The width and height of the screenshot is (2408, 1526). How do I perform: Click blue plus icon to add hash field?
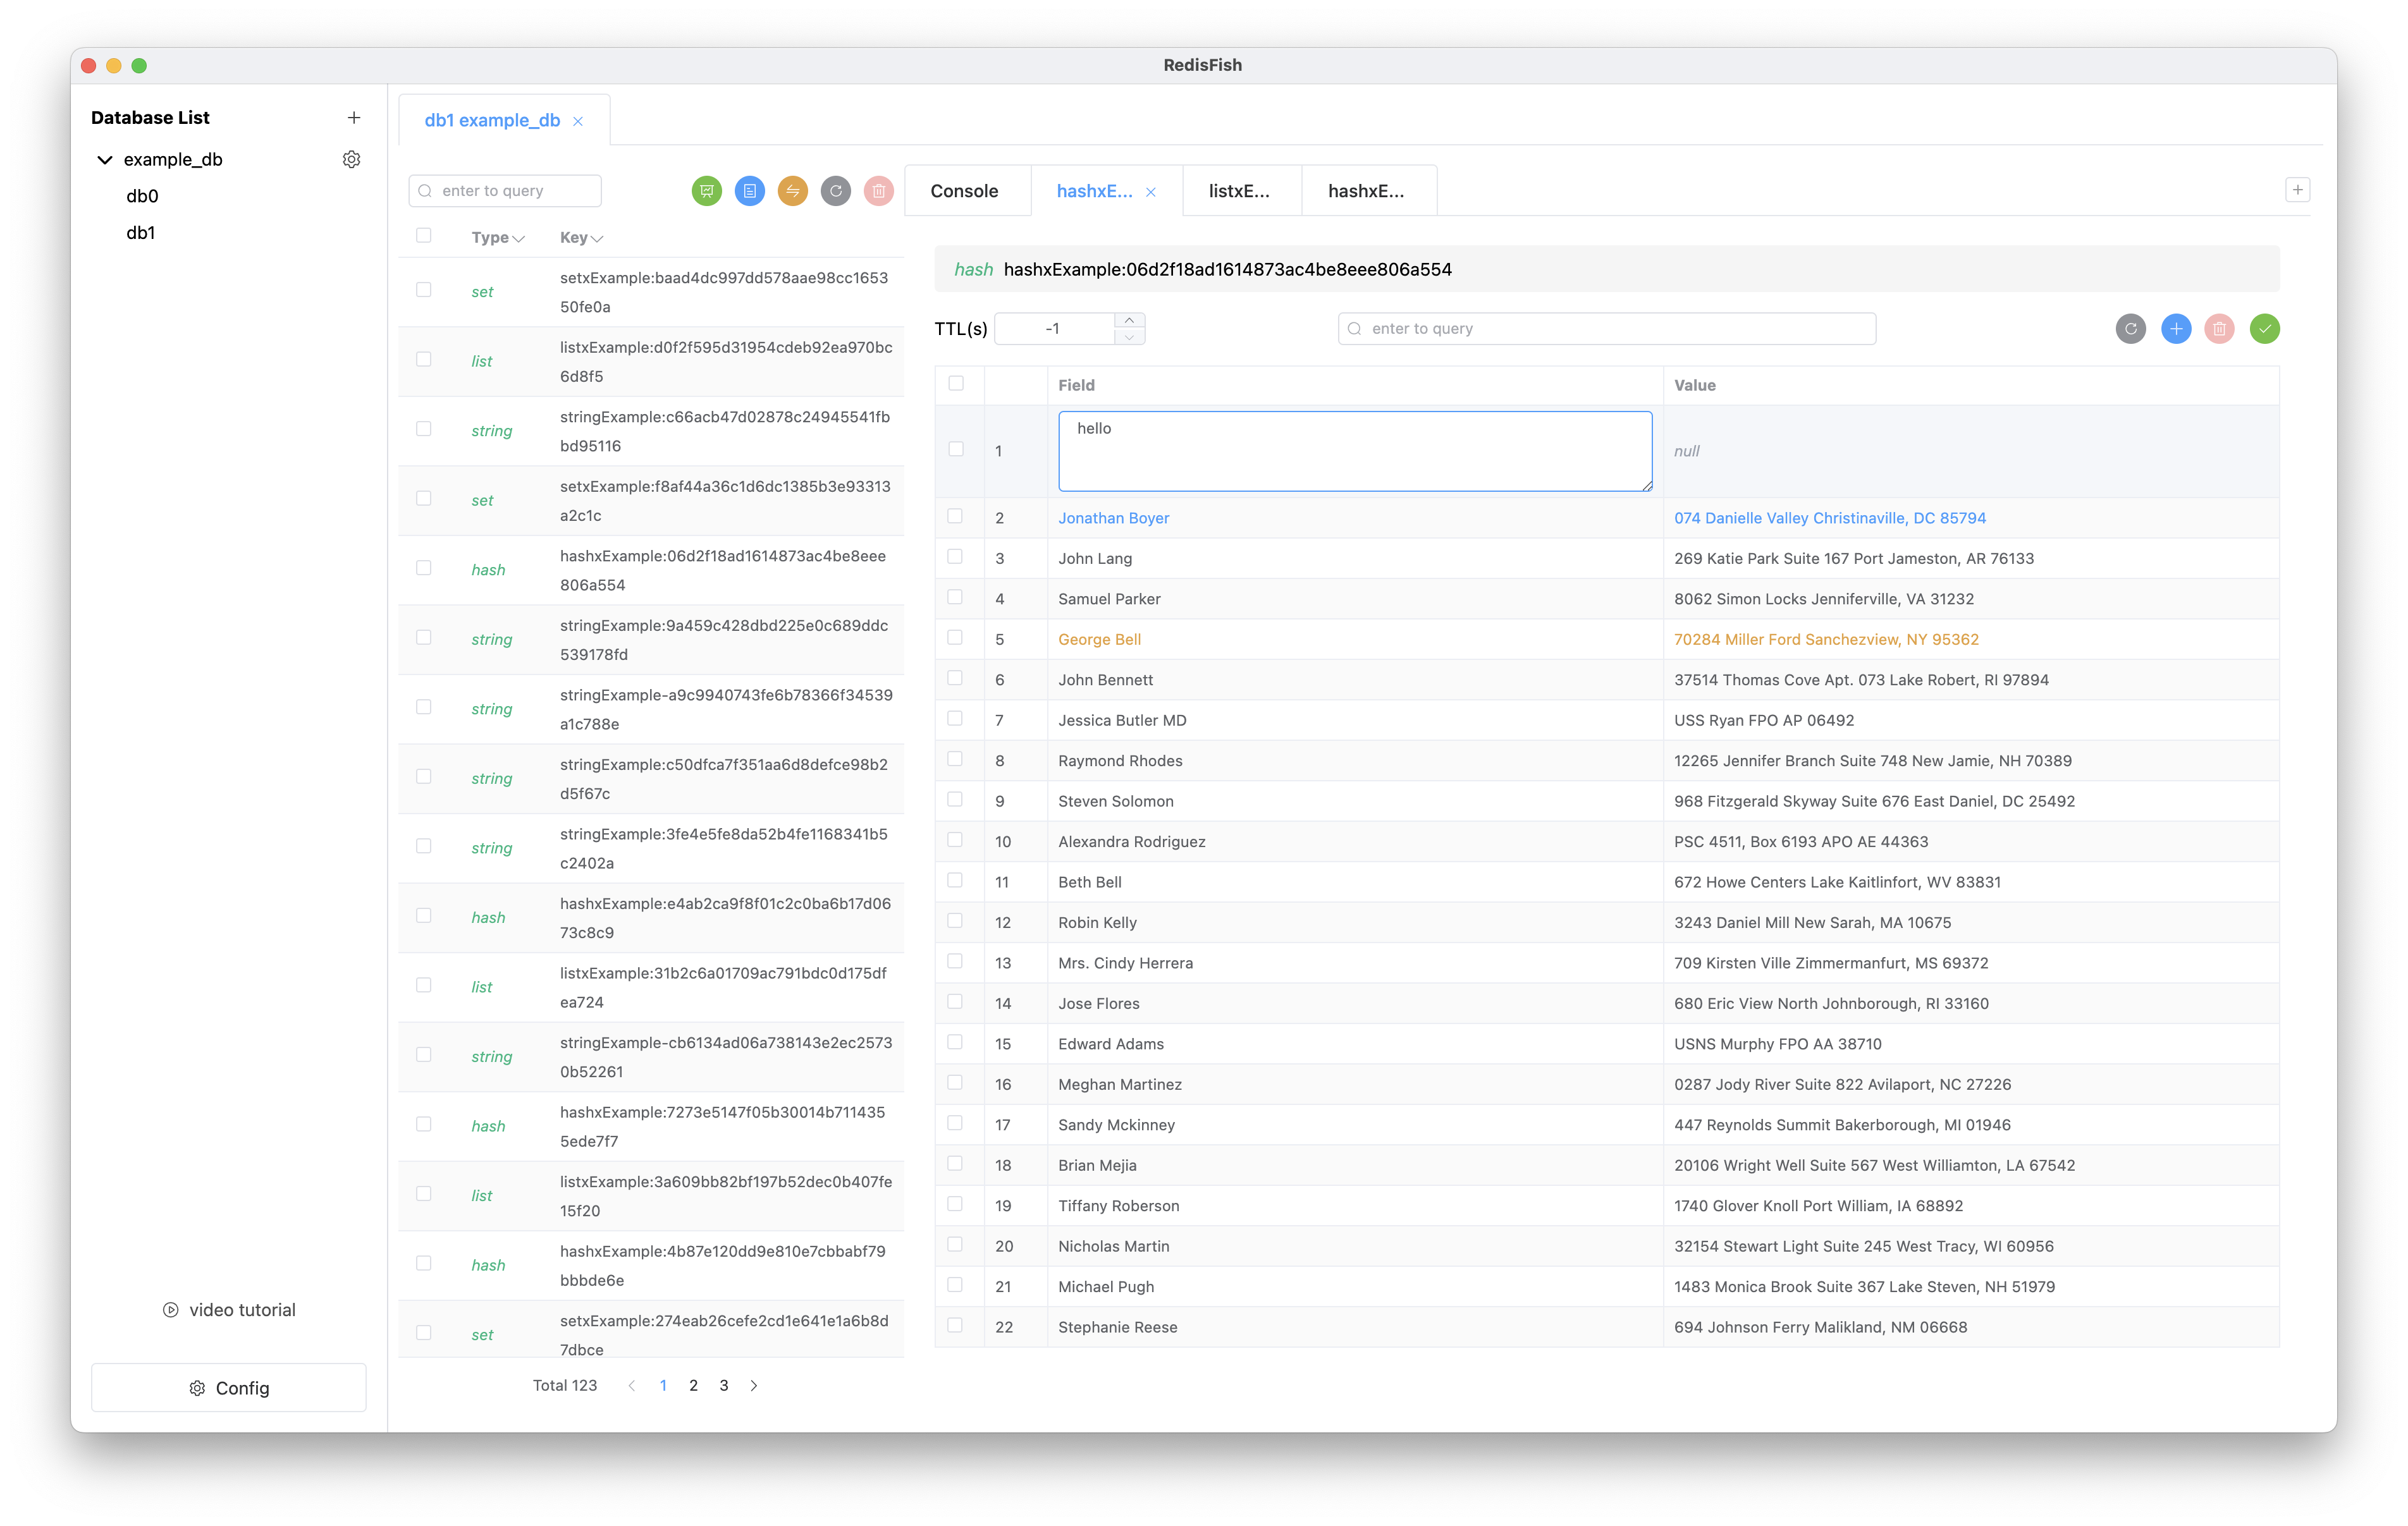[2175, 328]
